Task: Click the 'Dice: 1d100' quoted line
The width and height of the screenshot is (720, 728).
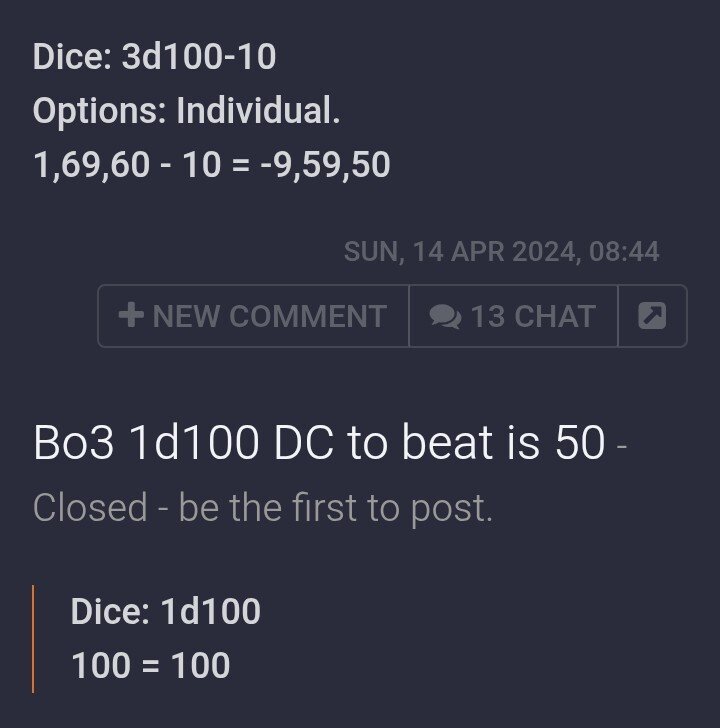Action: pos(165,611)
